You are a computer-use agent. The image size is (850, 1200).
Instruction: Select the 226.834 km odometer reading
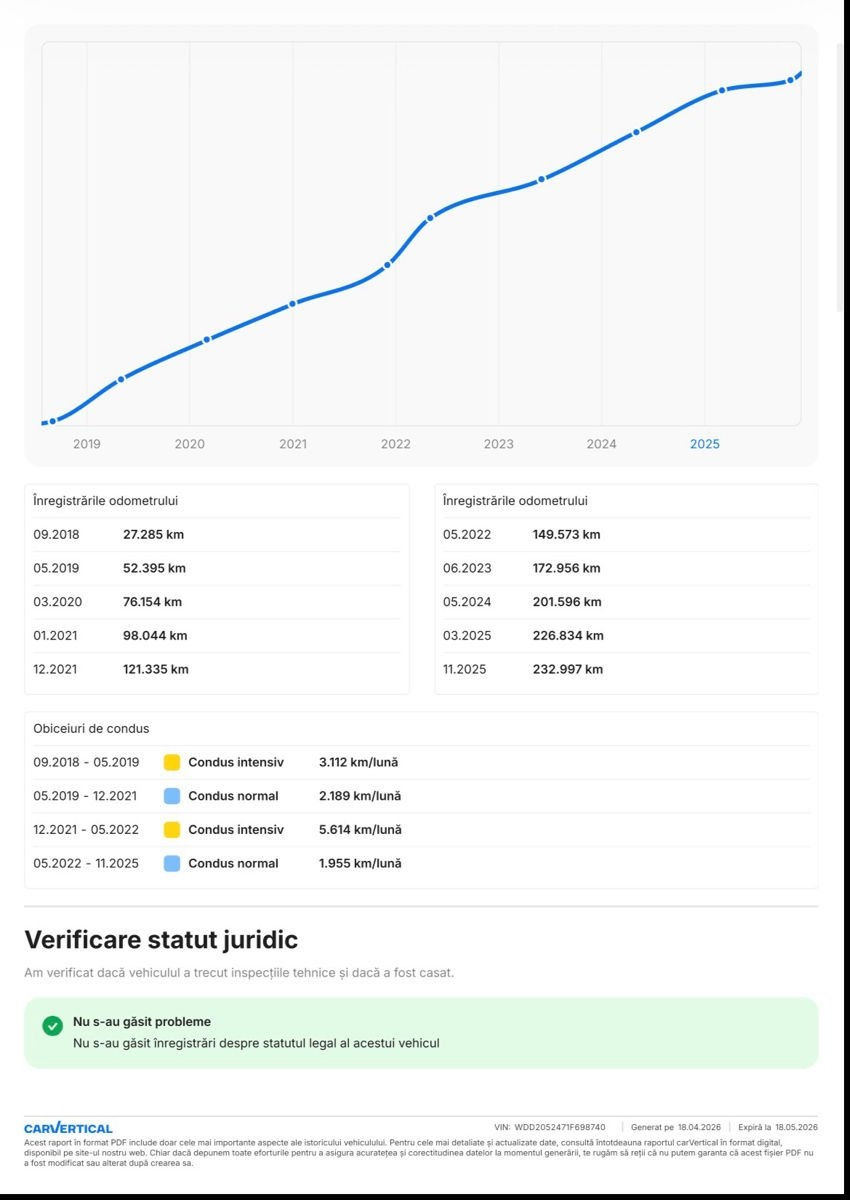point(568,635)
